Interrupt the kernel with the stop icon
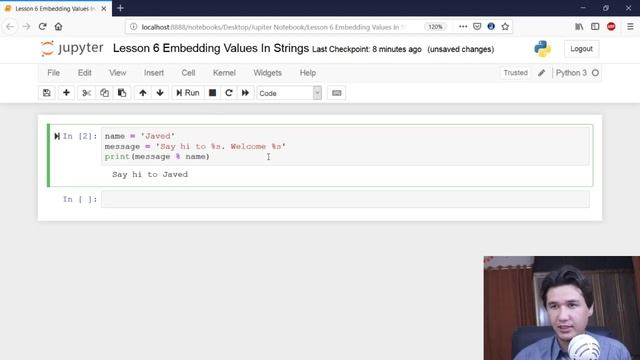The height and width of the screenshot is (360, 640). point(212,93)
